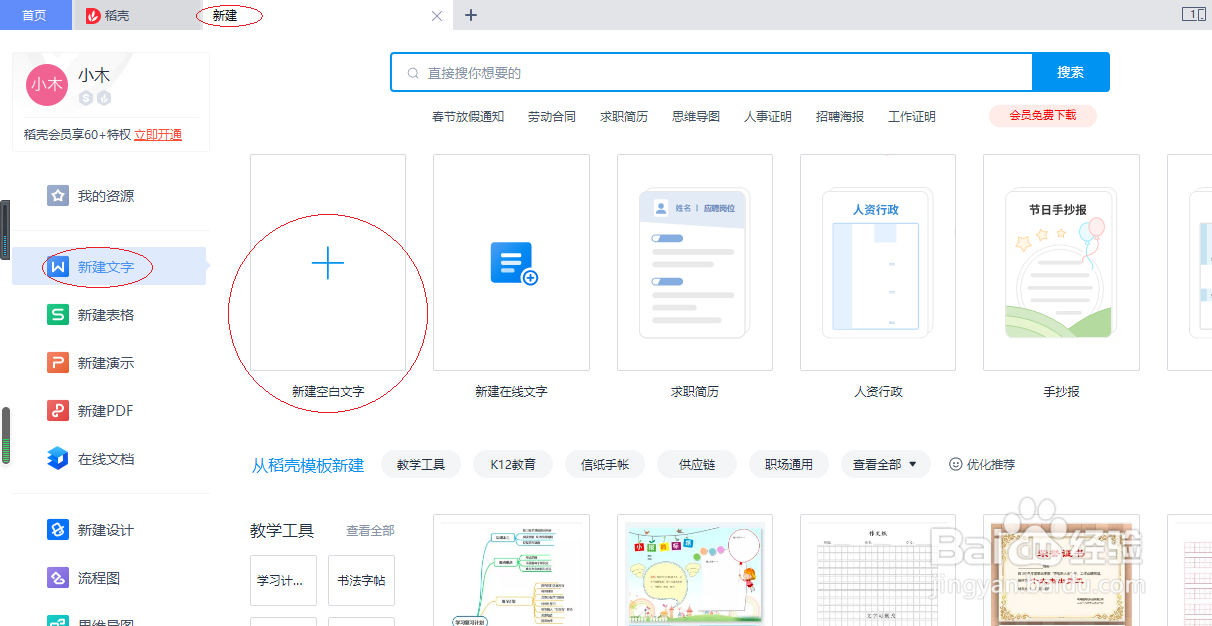Open the 荣誉证书 certificate template
The width and height of the screenshot is (1212, 626).
click(x=1061, y=570)
